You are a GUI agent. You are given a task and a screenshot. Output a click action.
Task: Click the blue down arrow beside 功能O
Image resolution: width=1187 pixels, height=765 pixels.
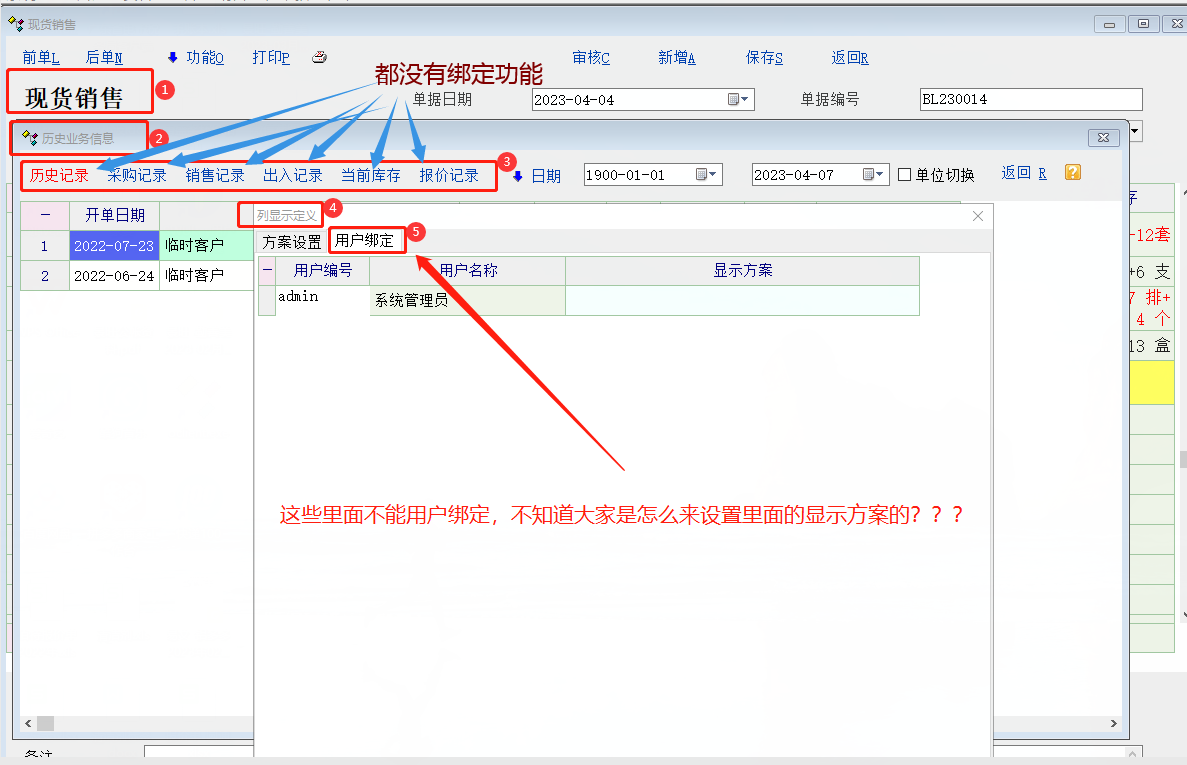(x=172, y=57)
